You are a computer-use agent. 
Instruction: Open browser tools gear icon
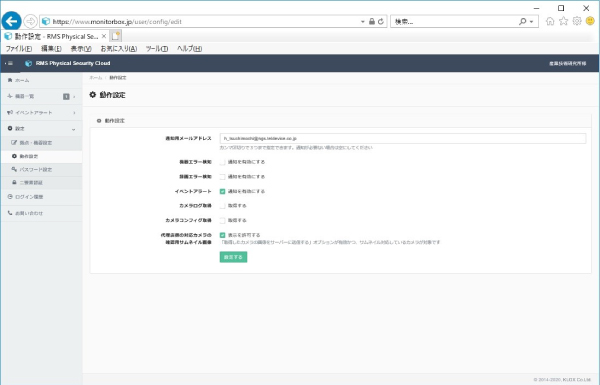click(577, 21)
